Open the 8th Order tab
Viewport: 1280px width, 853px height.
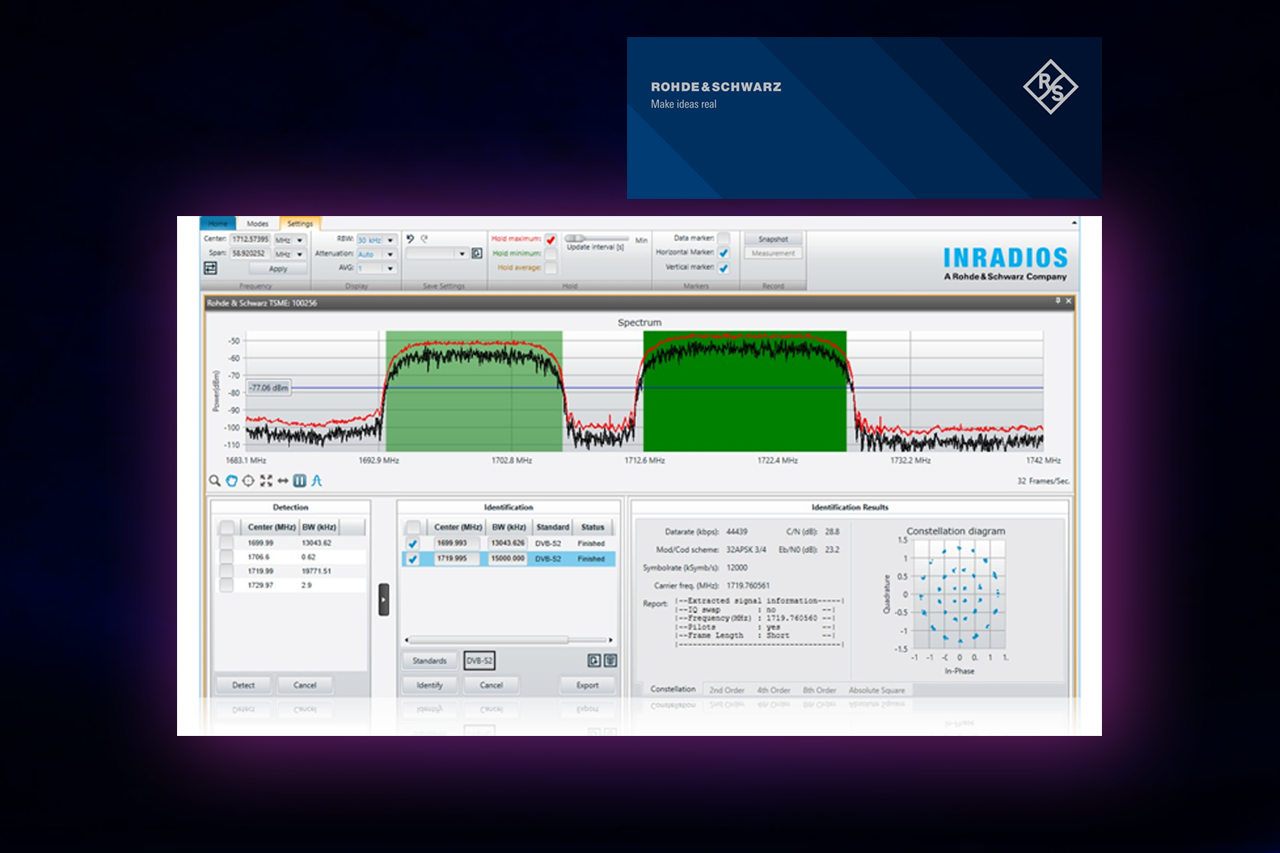point(820,690)
